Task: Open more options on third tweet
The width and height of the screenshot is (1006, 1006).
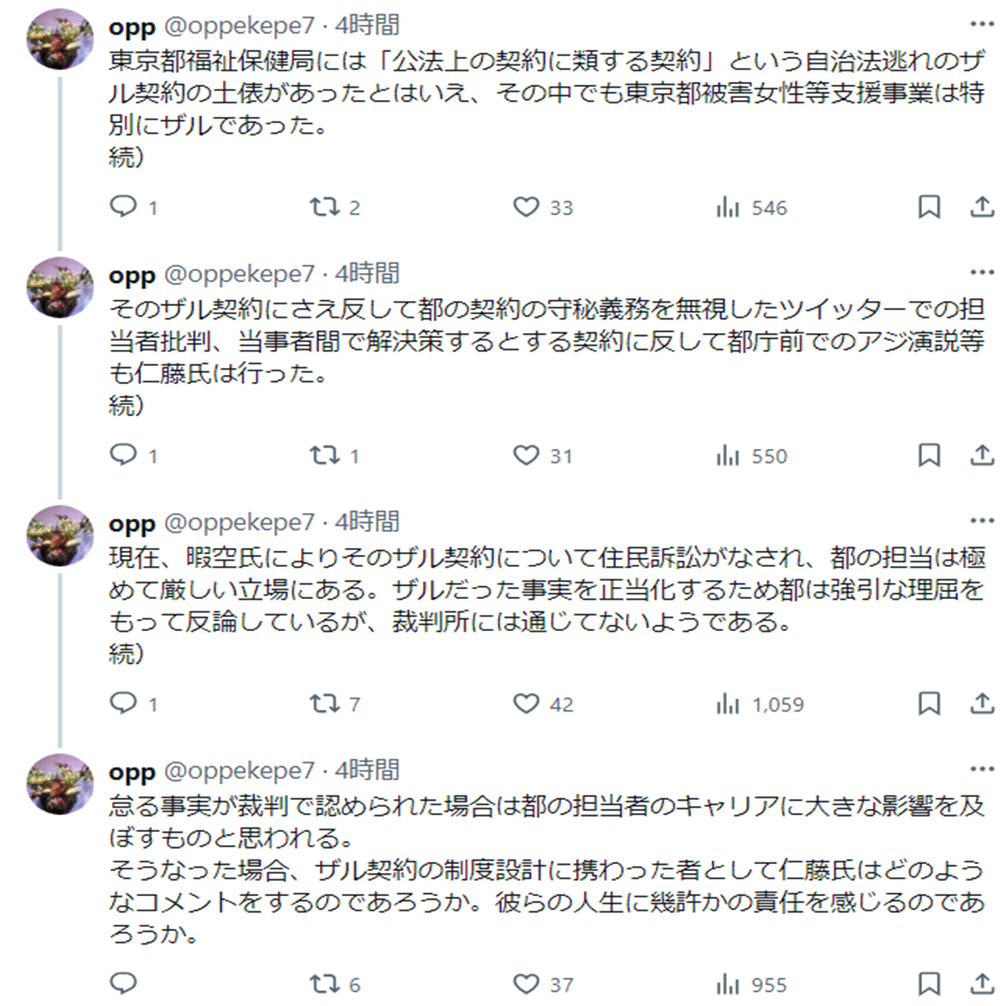Action: click(x=982, y=521)
